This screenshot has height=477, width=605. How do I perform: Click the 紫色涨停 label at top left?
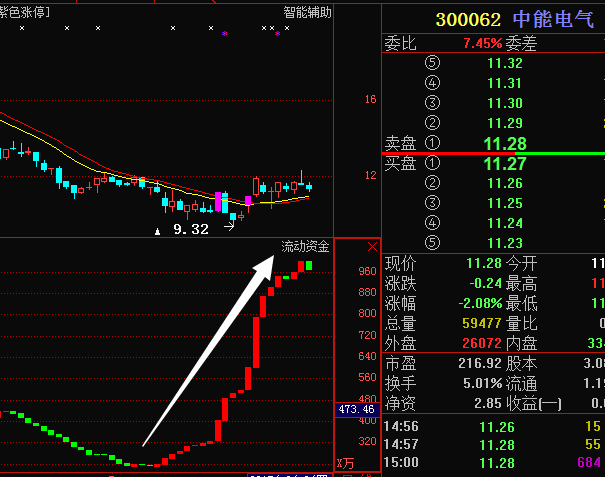pyautogui.click(x=26, y=12)
